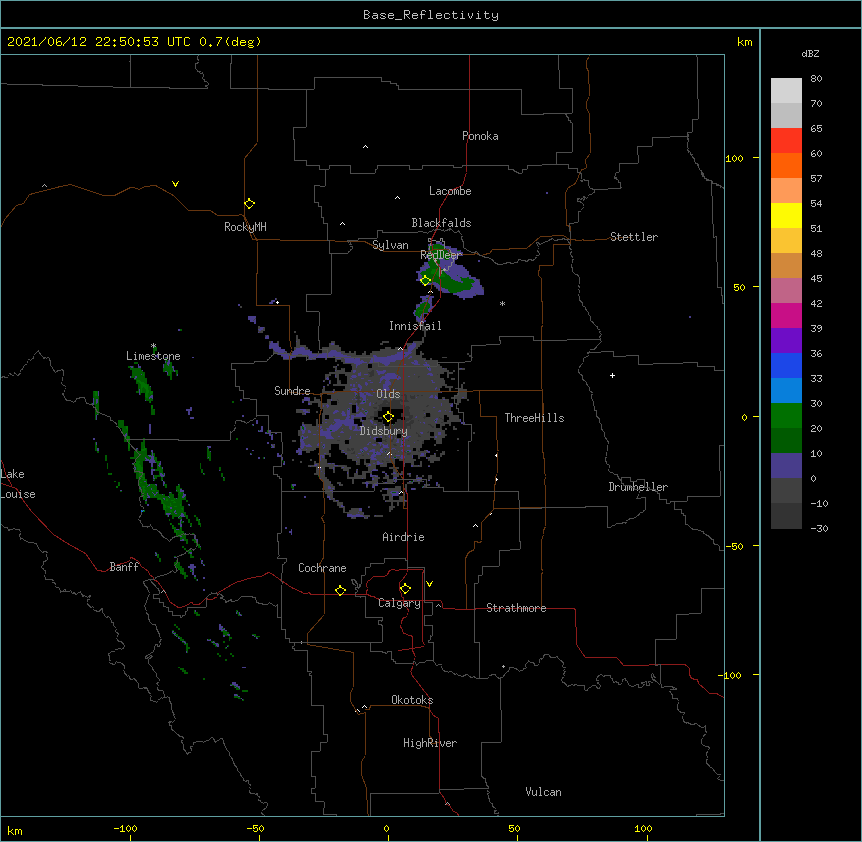Click the white asterisk marker east of Innisfail
862x842 pixels.
502,303
